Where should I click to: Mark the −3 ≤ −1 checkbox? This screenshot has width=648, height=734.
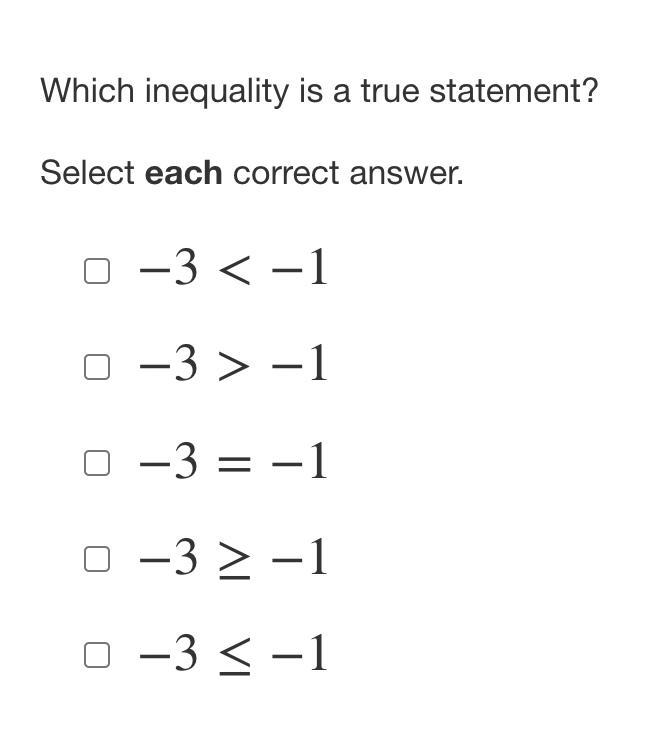point(97,655)
